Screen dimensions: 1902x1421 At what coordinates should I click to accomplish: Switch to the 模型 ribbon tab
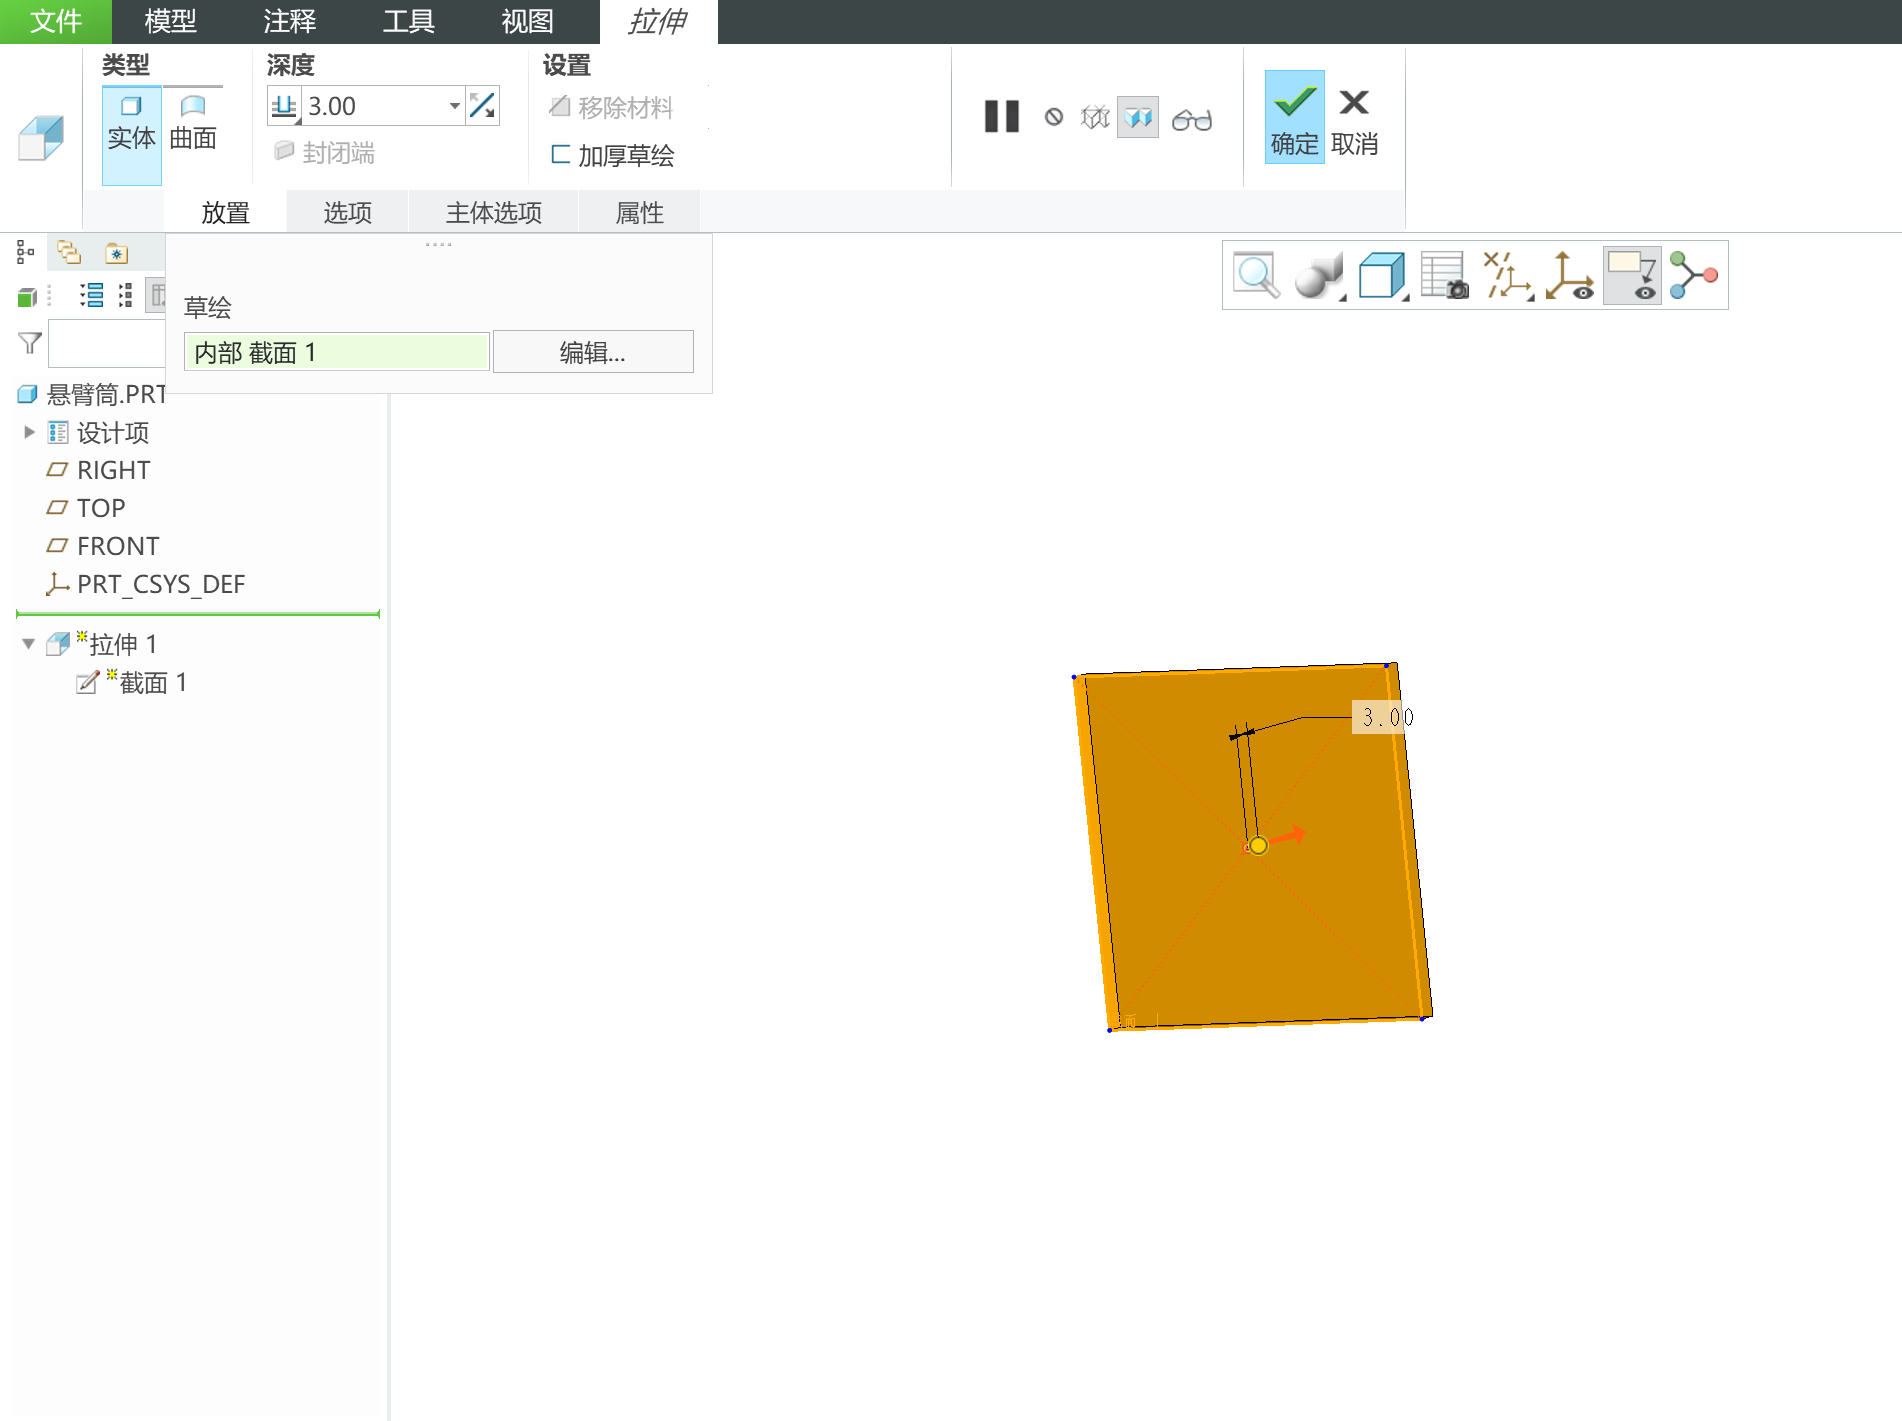(x=170, y=21)
